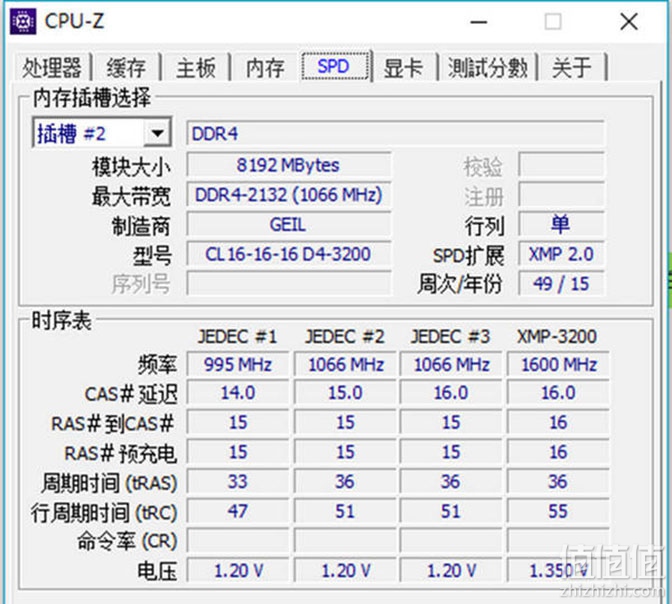Screen dimensions: 672x604
Task: Click the CAS# 延迟 row label
Action: pos(131,394)
